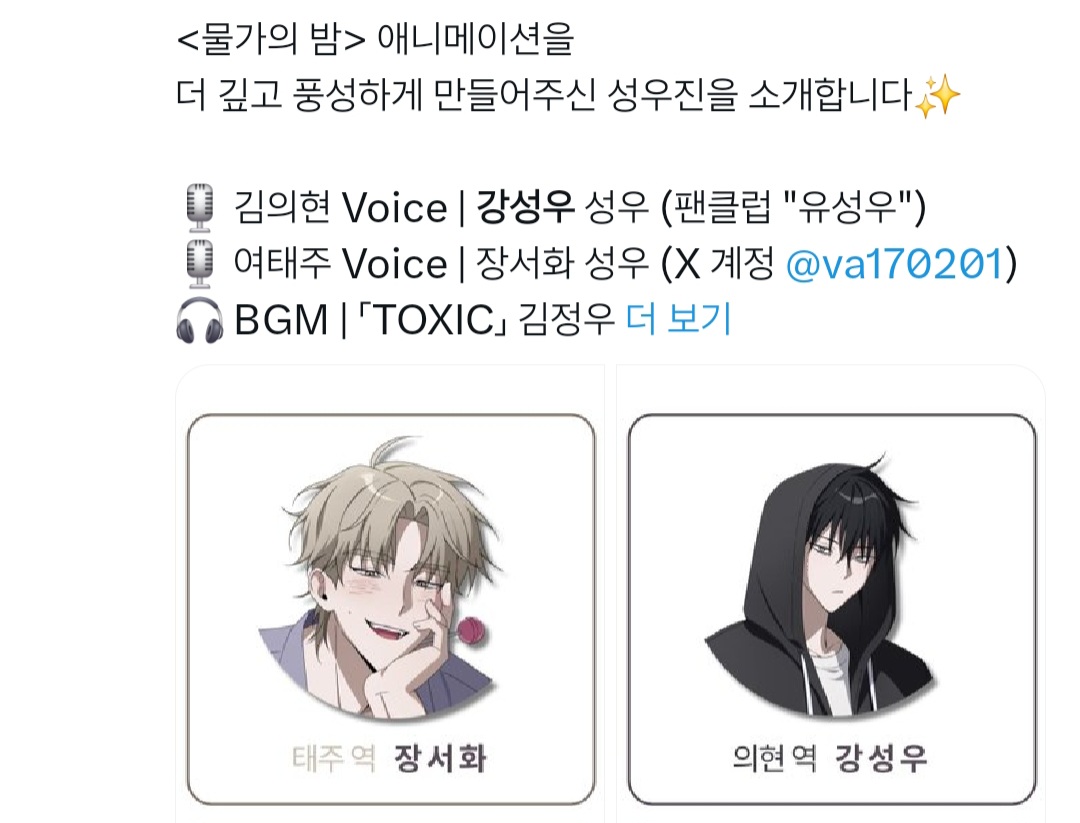Open the 장서화 voice actor image card
Image resolution: width=1080 pixels, height=823 pixels.
391,609
